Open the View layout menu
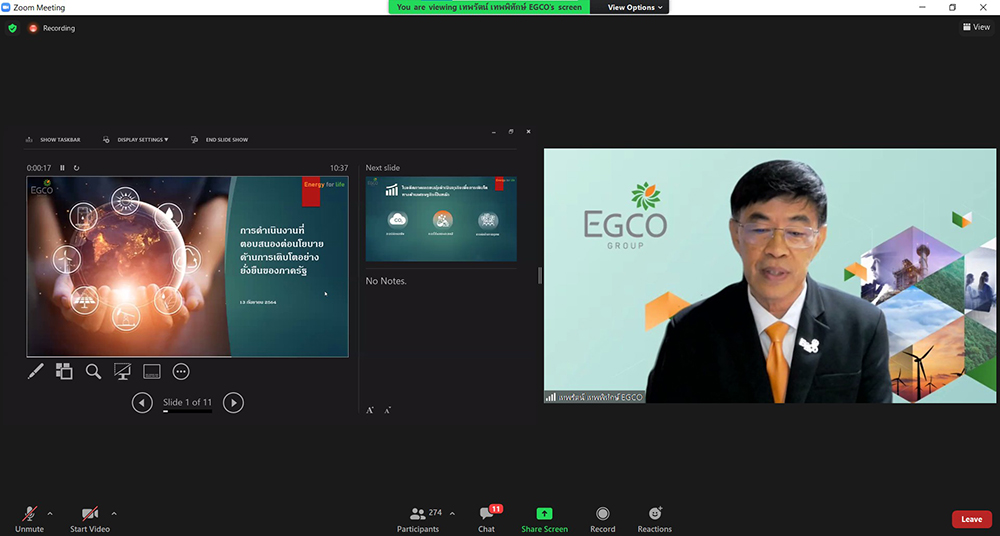This screenshot has width=1000, height=536. 976,27
